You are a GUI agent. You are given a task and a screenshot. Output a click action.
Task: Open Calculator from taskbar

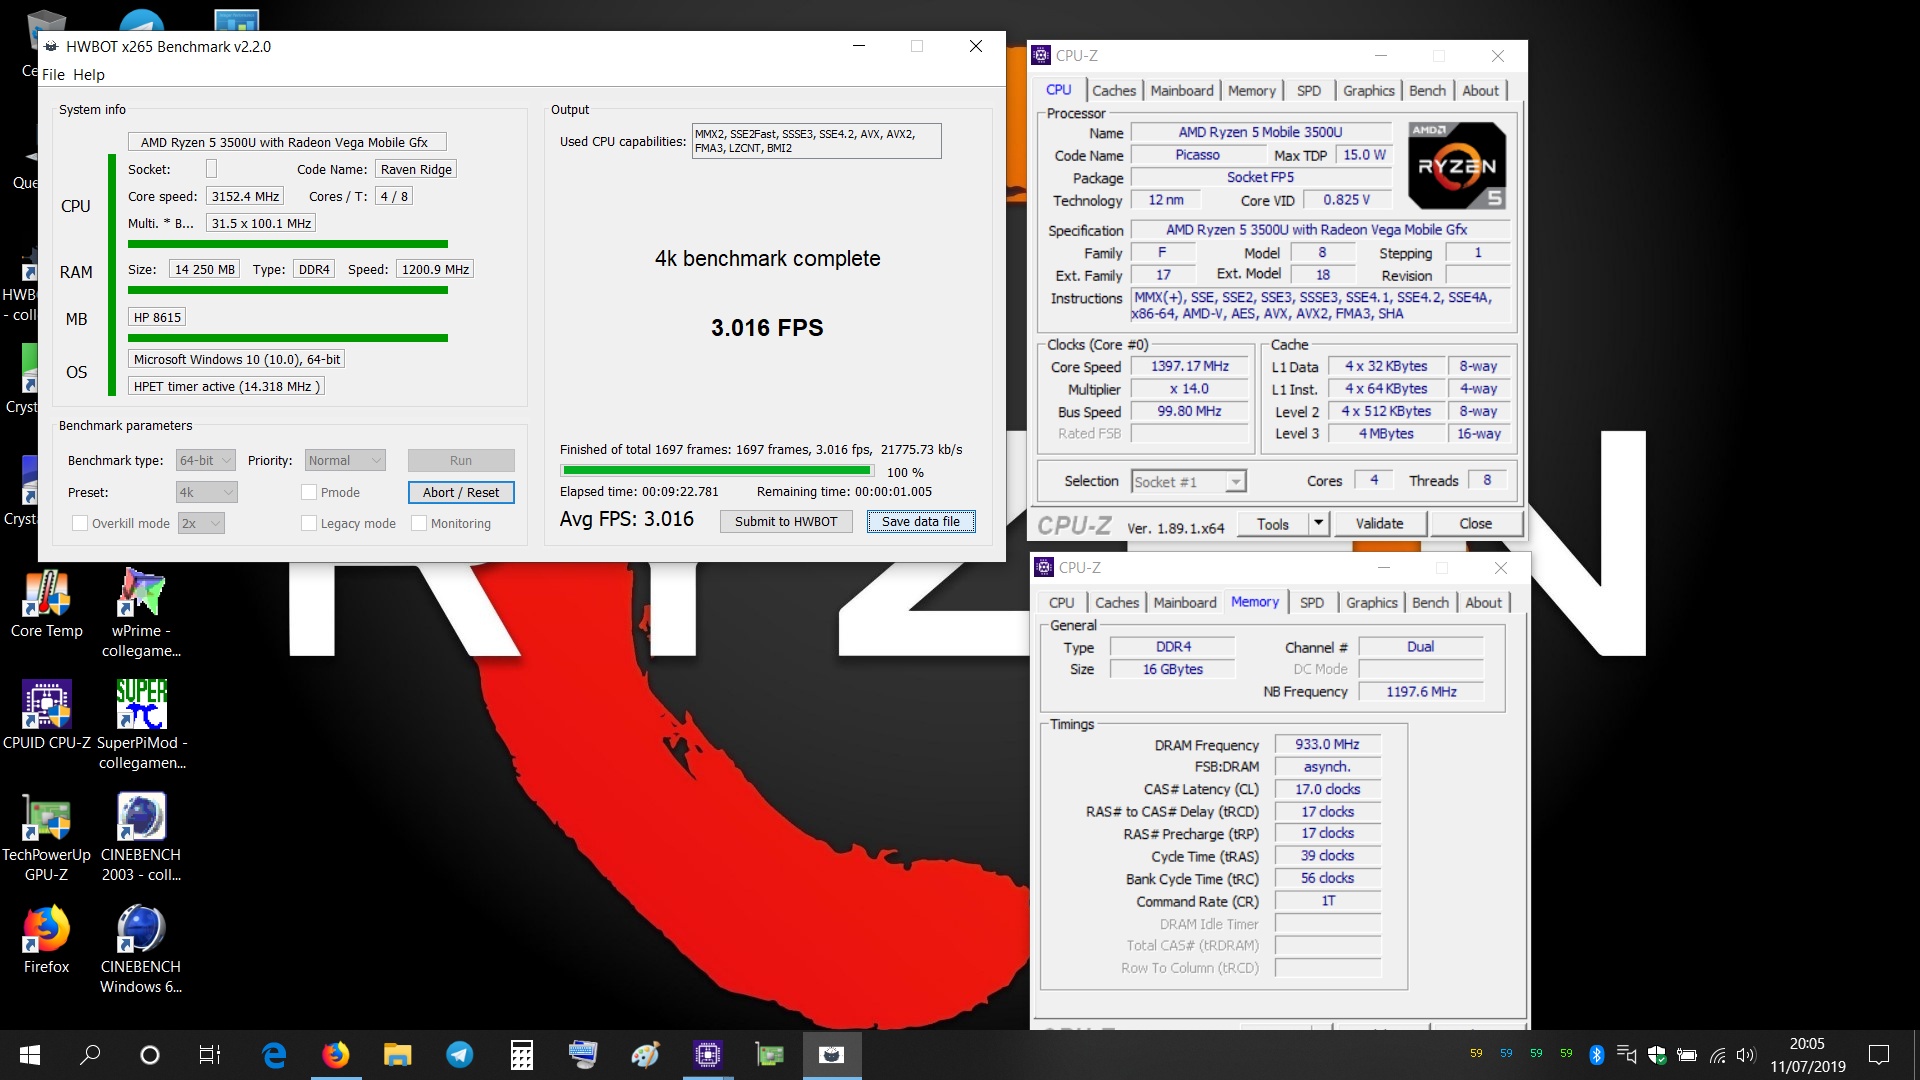coord(521,1055)
